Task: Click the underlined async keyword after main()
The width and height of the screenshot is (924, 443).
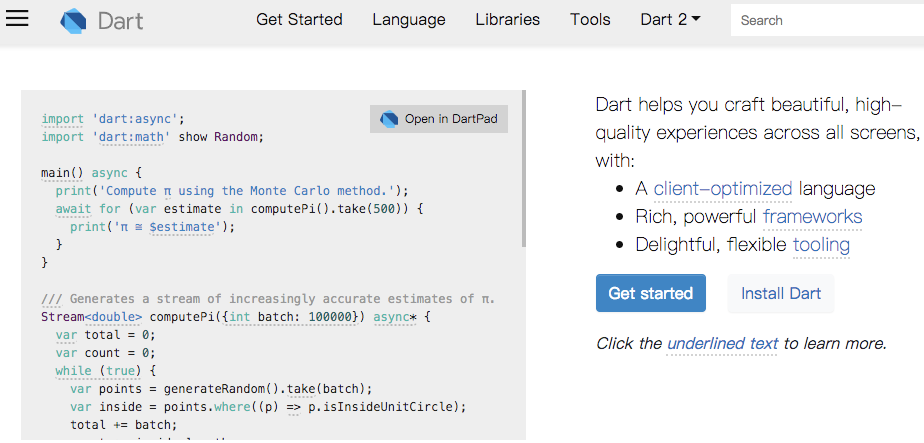Action: click(110, 173)
